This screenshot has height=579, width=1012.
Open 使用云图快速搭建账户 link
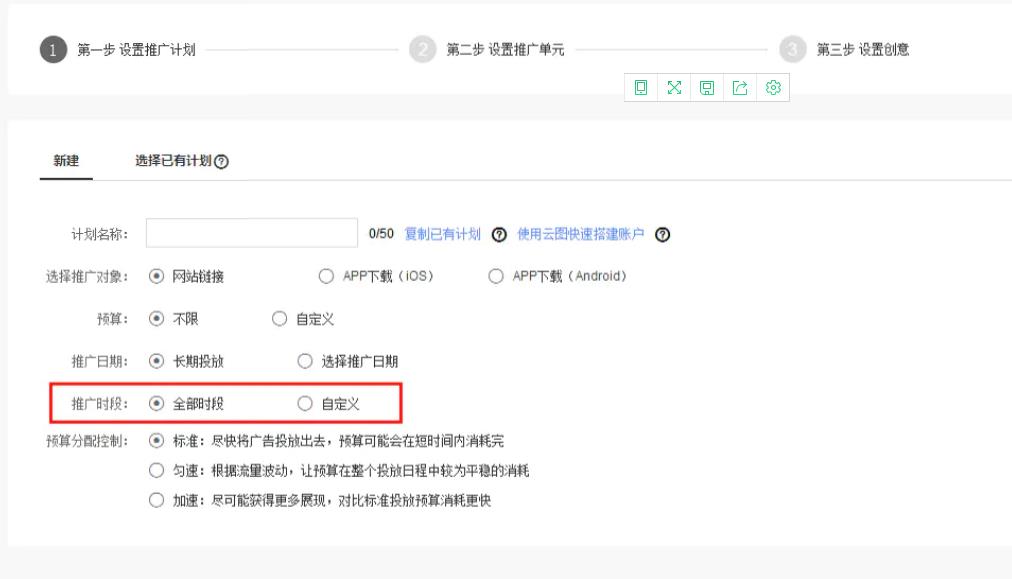(x=580, y=233)
